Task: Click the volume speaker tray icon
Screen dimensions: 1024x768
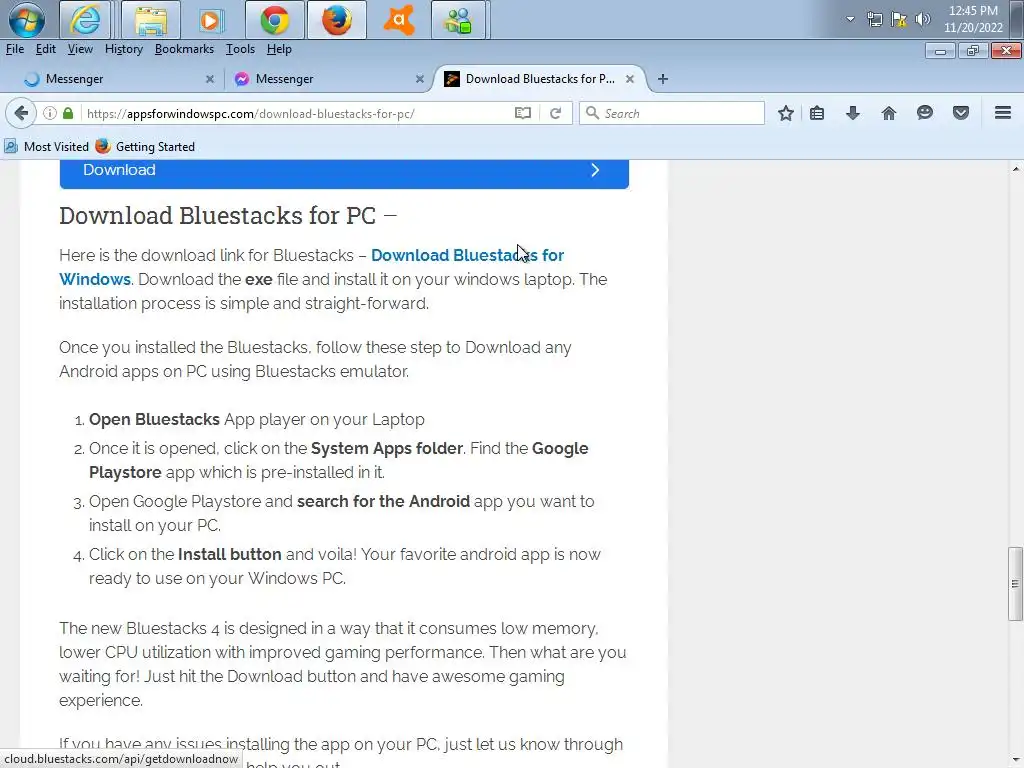Action: tap(922, 19)
